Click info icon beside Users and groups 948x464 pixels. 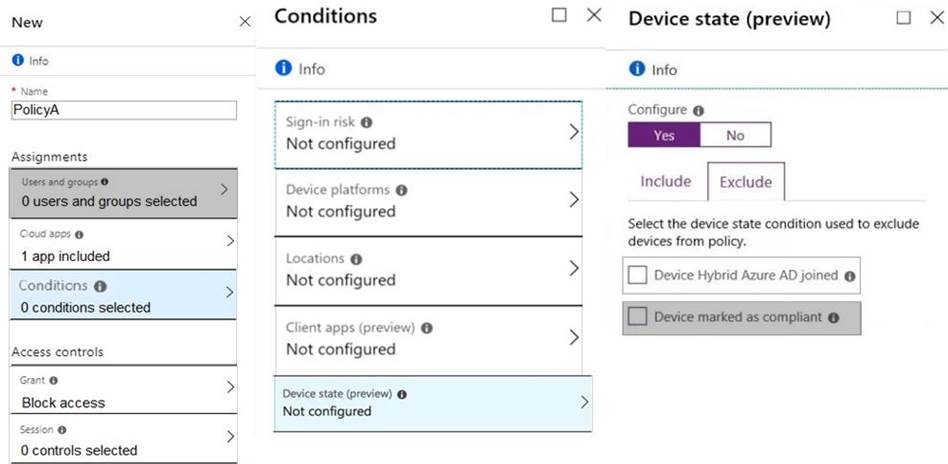pos(105,182)
